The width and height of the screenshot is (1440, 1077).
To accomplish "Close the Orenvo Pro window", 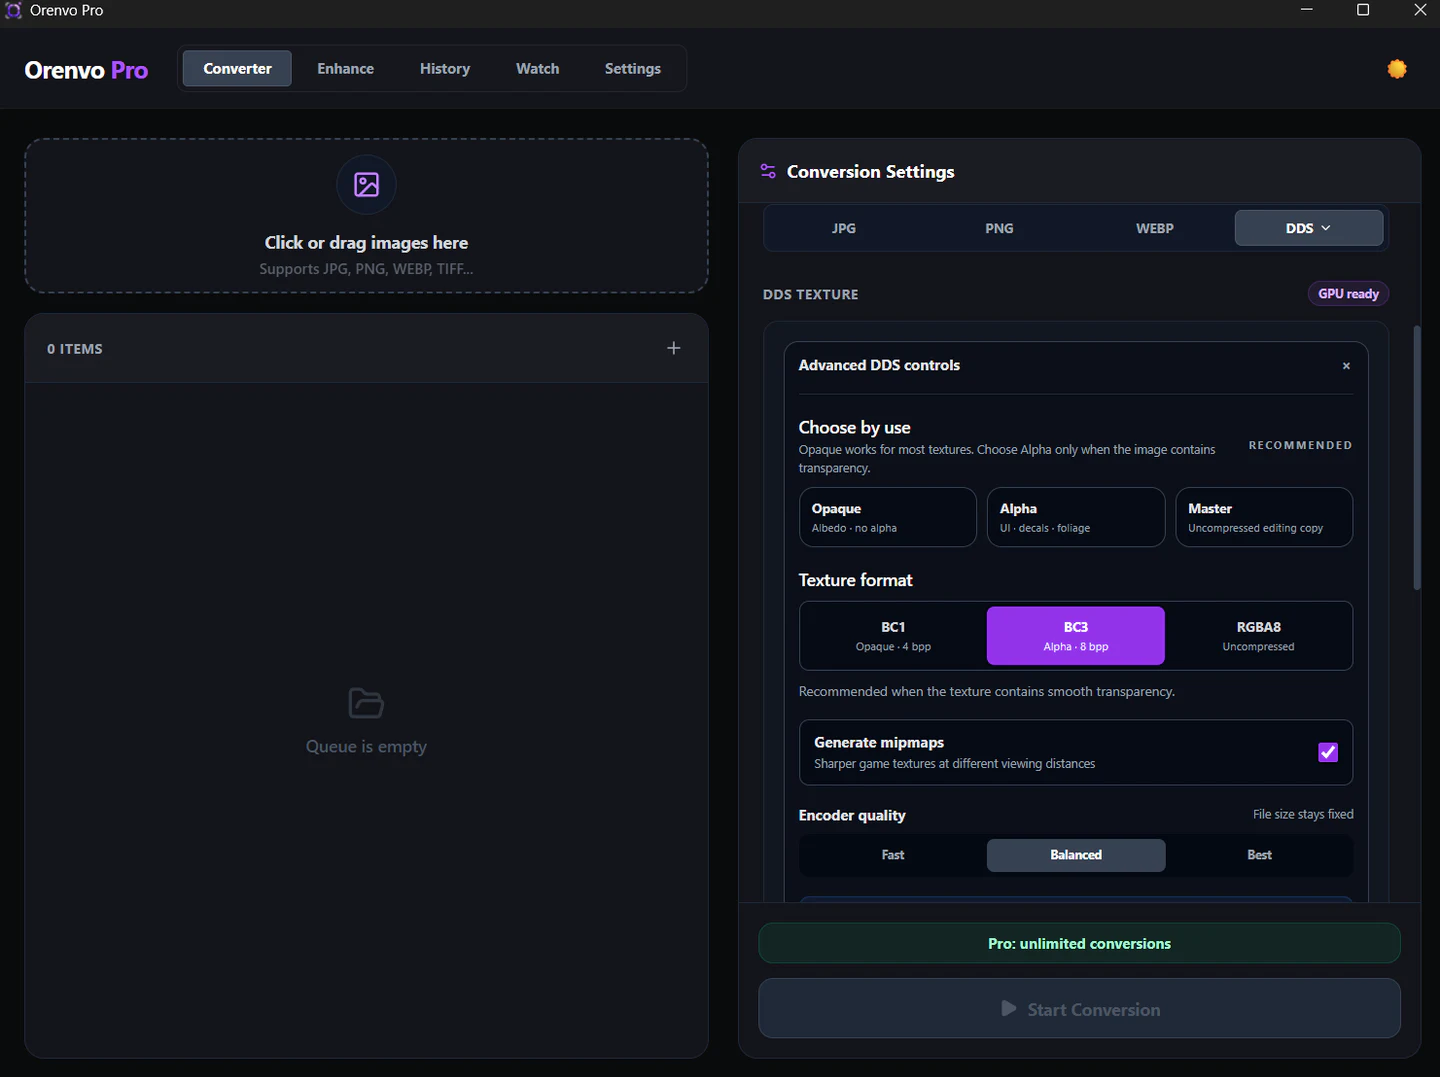I will (x=1420, y=10).
